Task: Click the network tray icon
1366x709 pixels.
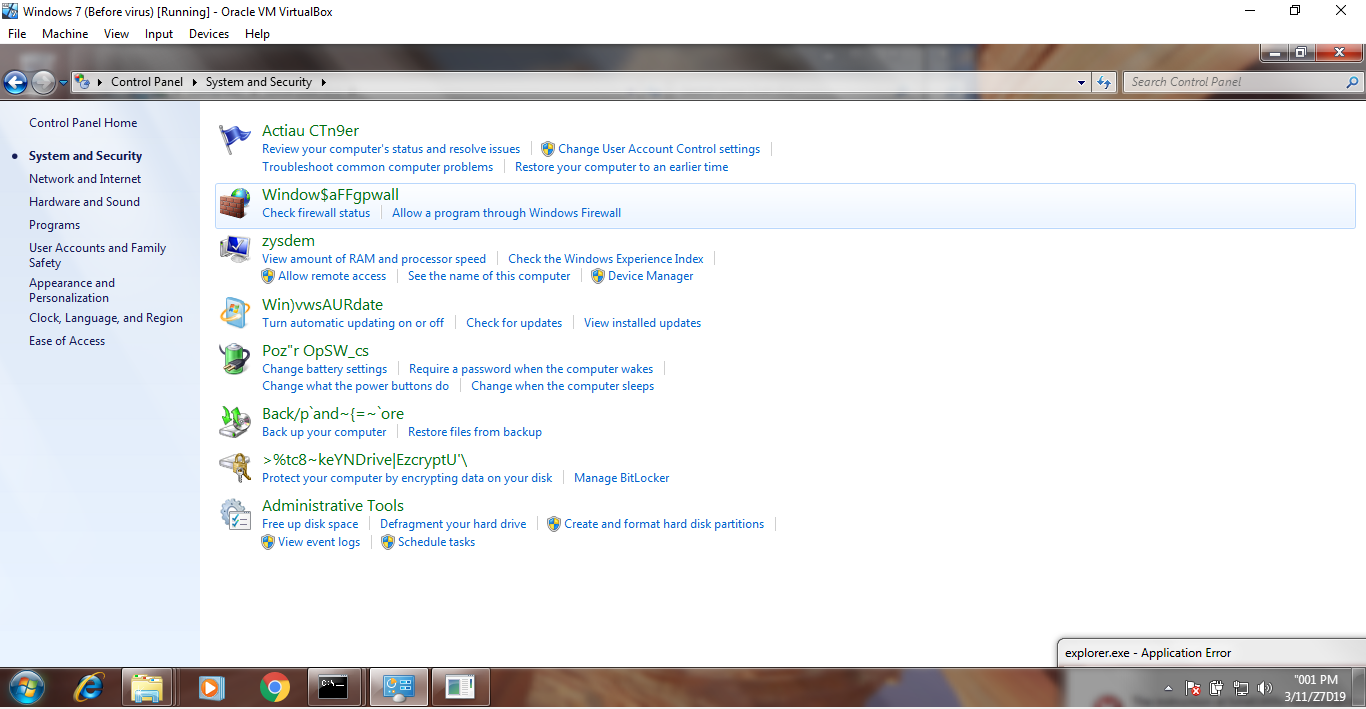Action: tap(1241, 689)
